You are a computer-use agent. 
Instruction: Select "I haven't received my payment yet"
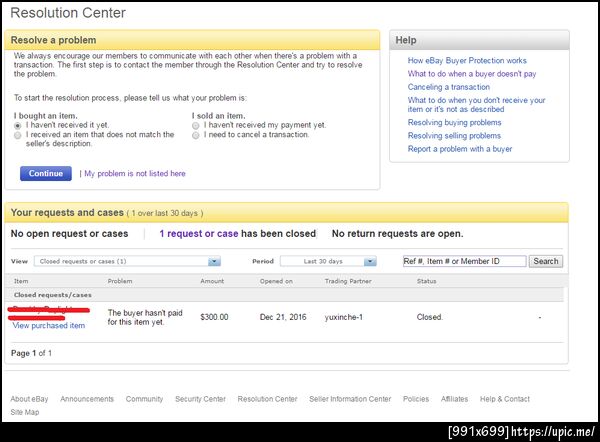tap(196, 126)
